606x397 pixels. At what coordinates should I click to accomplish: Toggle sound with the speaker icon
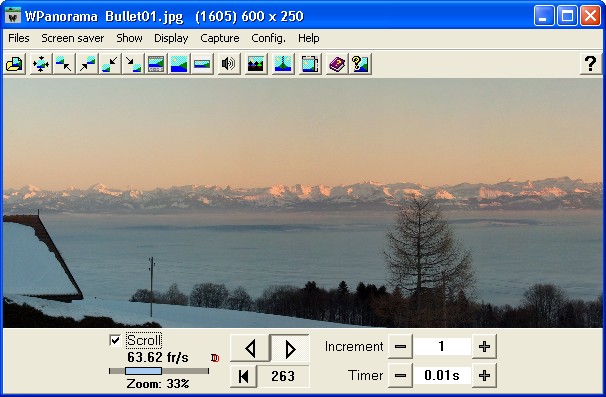[228, 63]
